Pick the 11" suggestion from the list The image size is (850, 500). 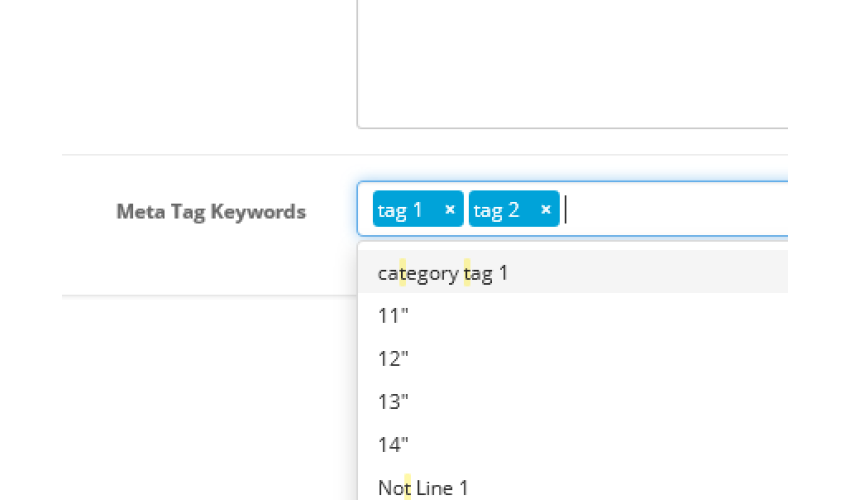pos(572,316)
